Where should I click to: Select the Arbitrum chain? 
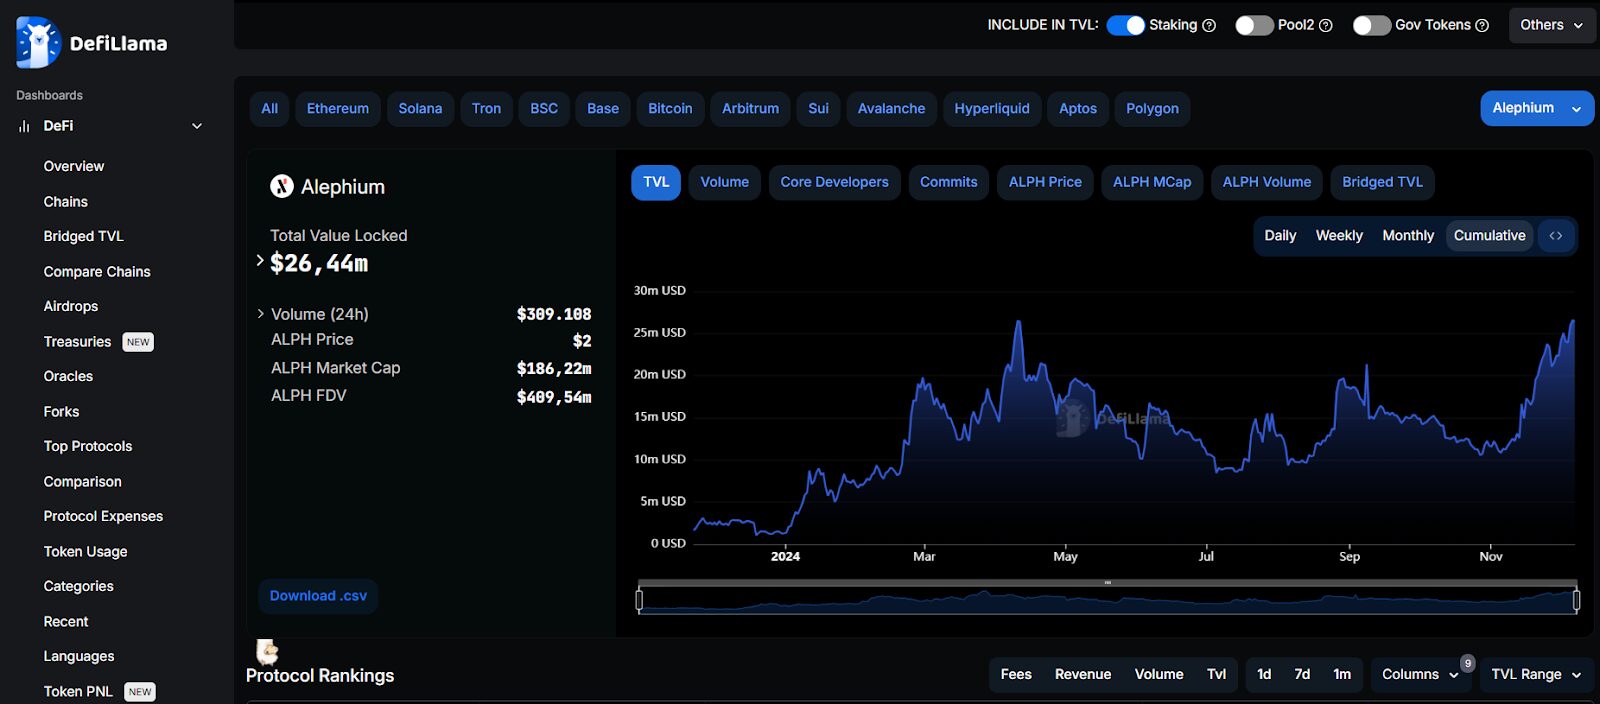(751, 109)
